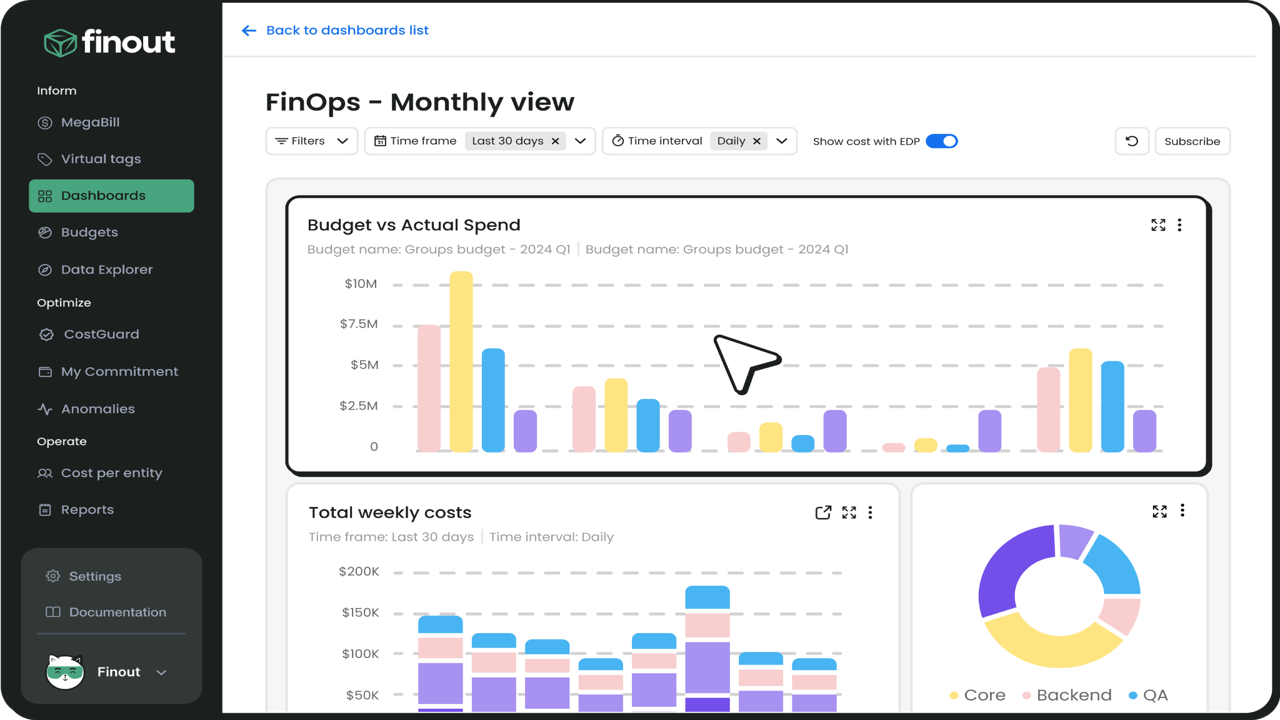Open Total weekly costs in external view

click(823, 512)
